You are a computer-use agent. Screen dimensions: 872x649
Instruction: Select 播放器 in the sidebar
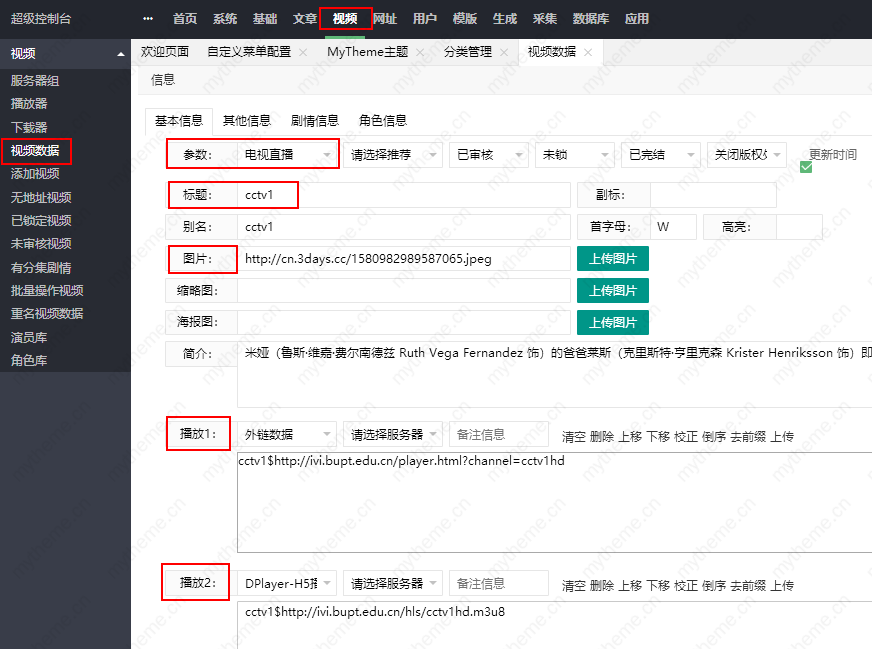[x=29, y=103]
